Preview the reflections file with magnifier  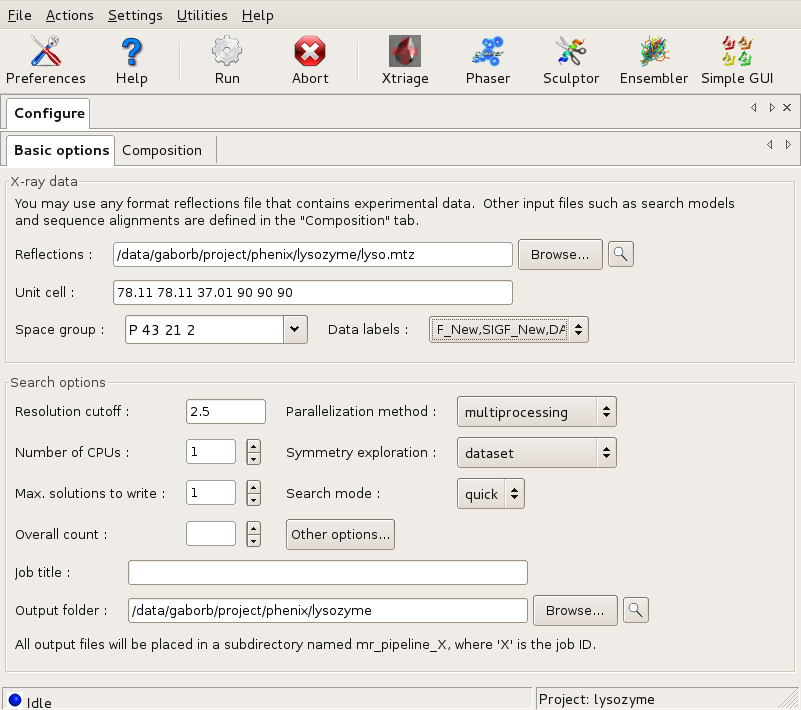[621, 254]
